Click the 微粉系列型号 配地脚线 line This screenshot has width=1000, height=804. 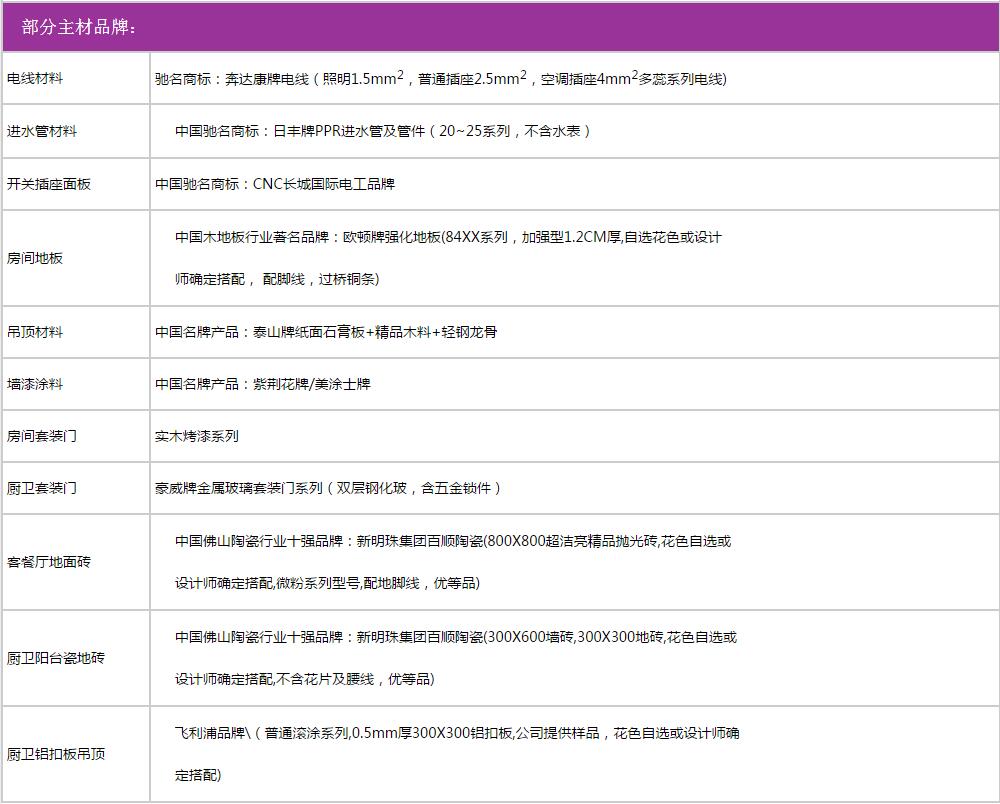327,583
